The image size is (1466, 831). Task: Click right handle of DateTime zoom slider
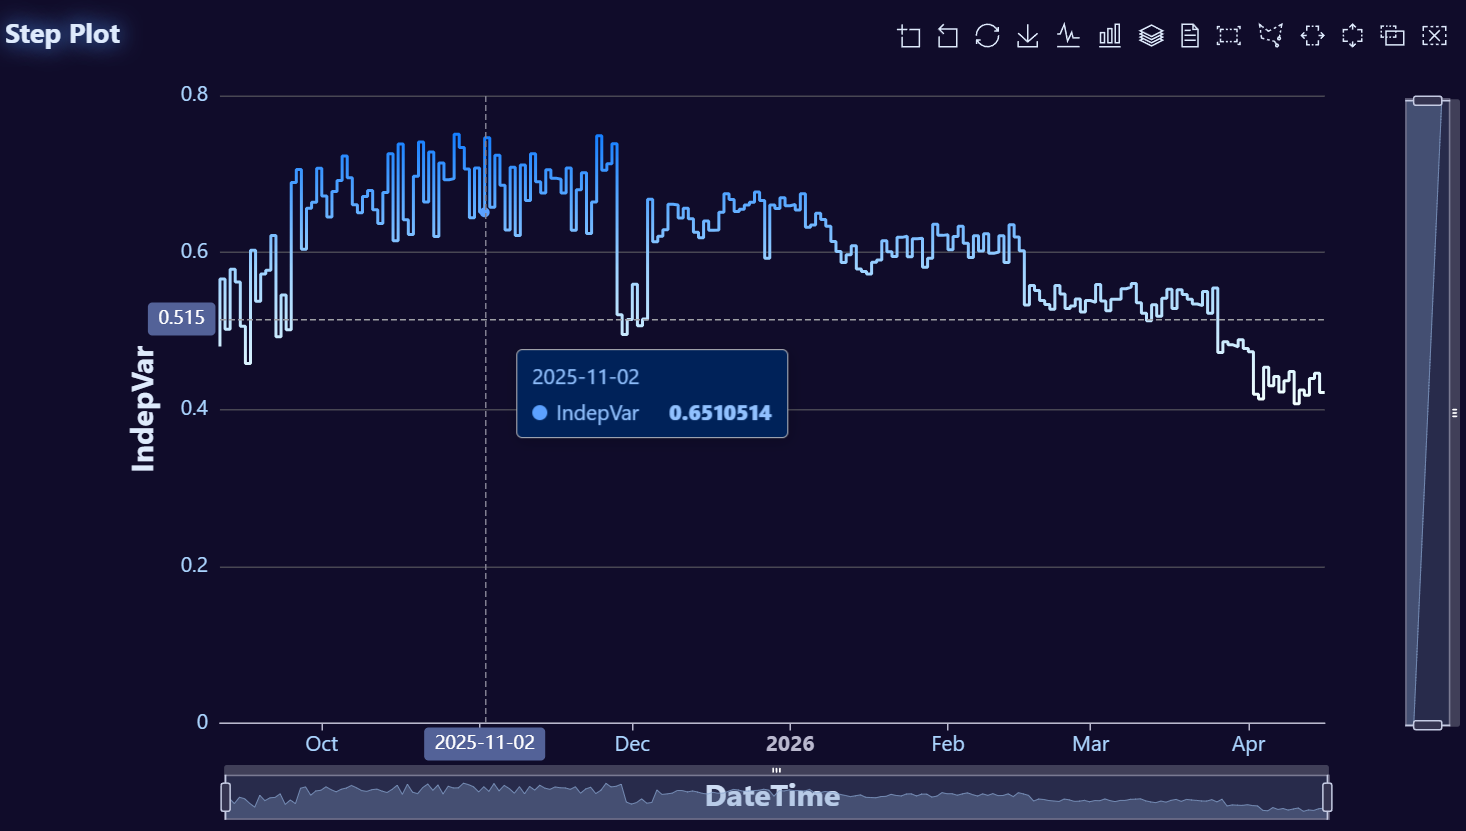pos(1327,797)
